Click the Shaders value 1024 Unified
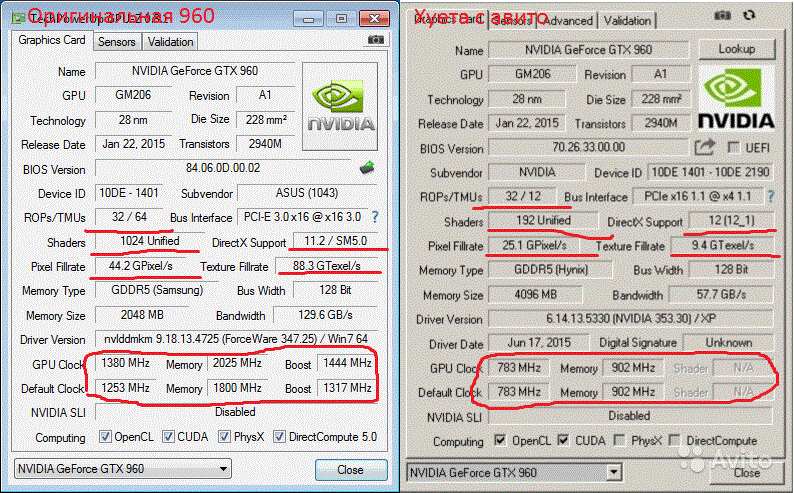 pyautogui.click(x=150, y=241)
